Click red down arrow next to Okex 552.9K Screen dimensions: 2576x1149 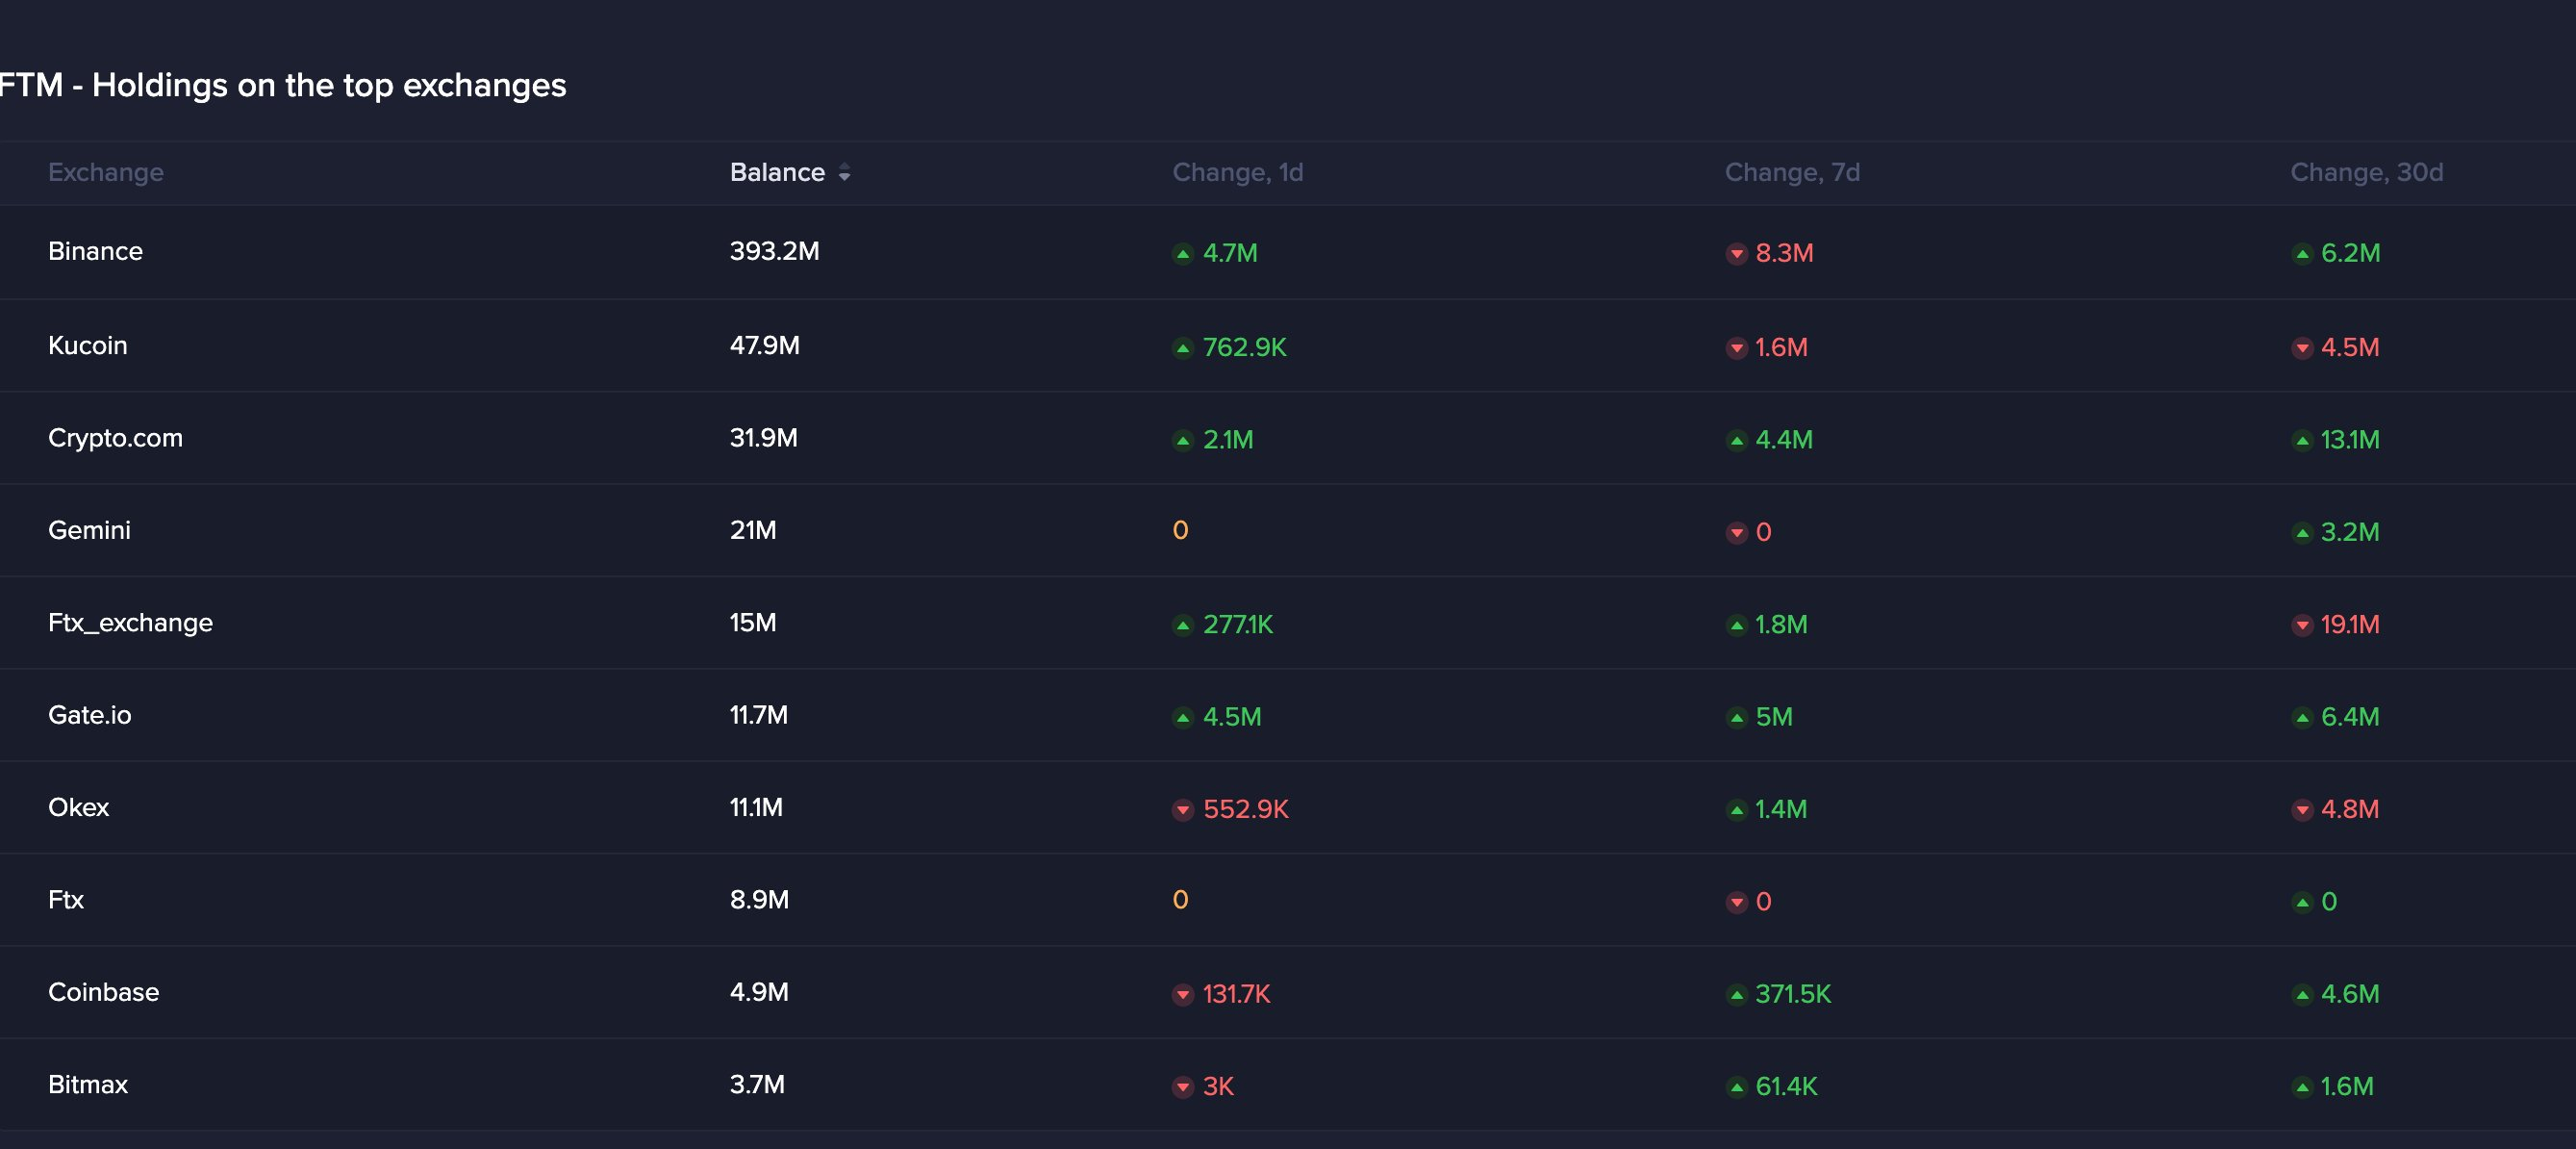coord(1183,810)
